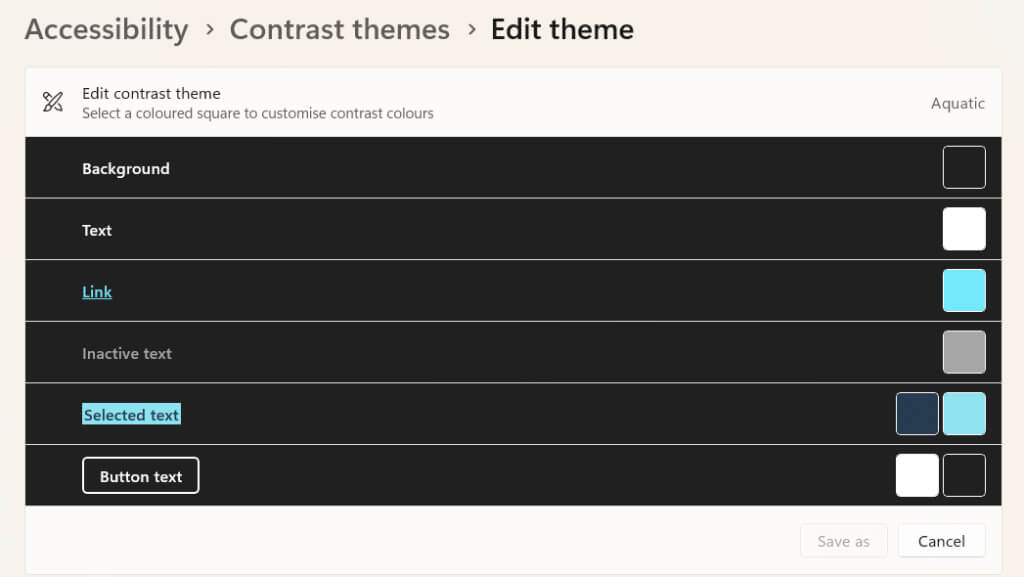The height and width of the screenshot is (577, 1024).
Task: Open the Background colour square
Action: coord(964,167)
